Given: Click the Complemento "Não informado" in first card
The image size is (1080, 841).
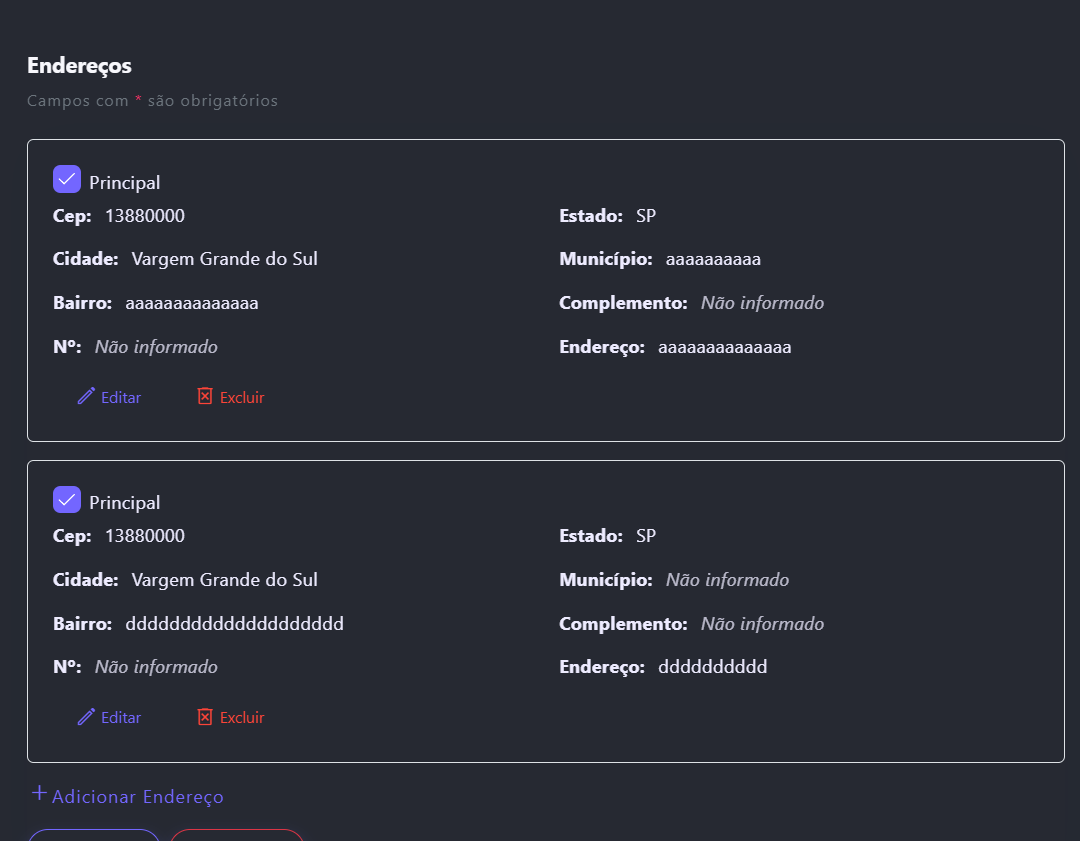Looking at the screenshot, I should pyautogui.click(x=762, y=303).
